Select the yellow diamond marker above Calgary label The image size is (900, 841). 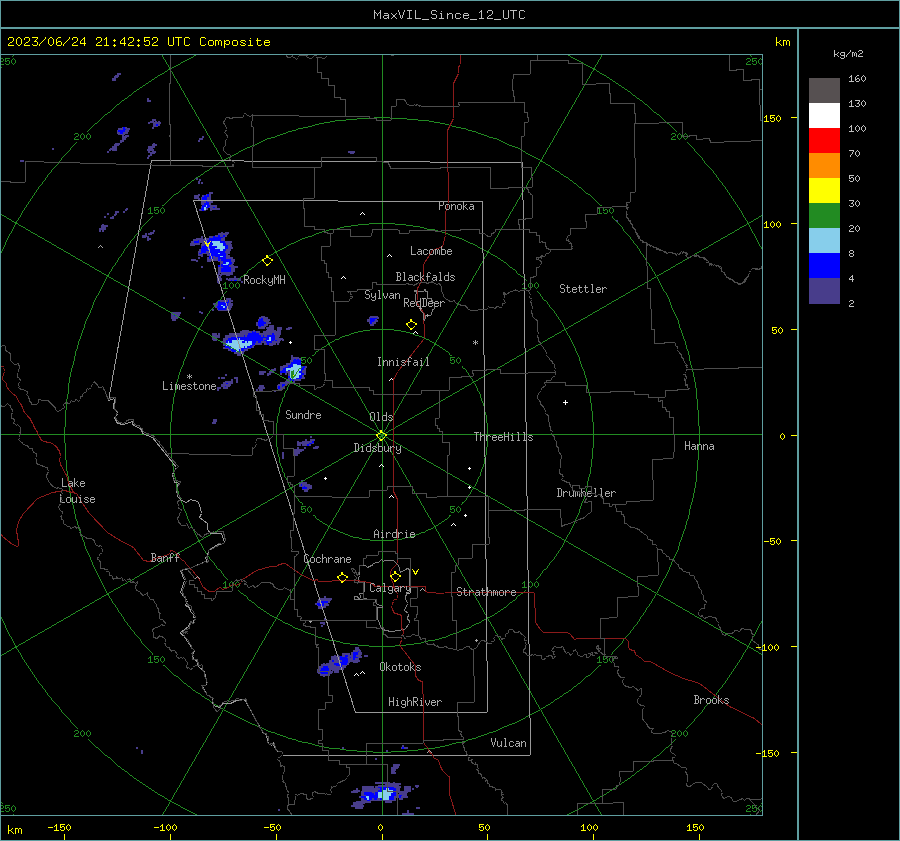point(395,576)
